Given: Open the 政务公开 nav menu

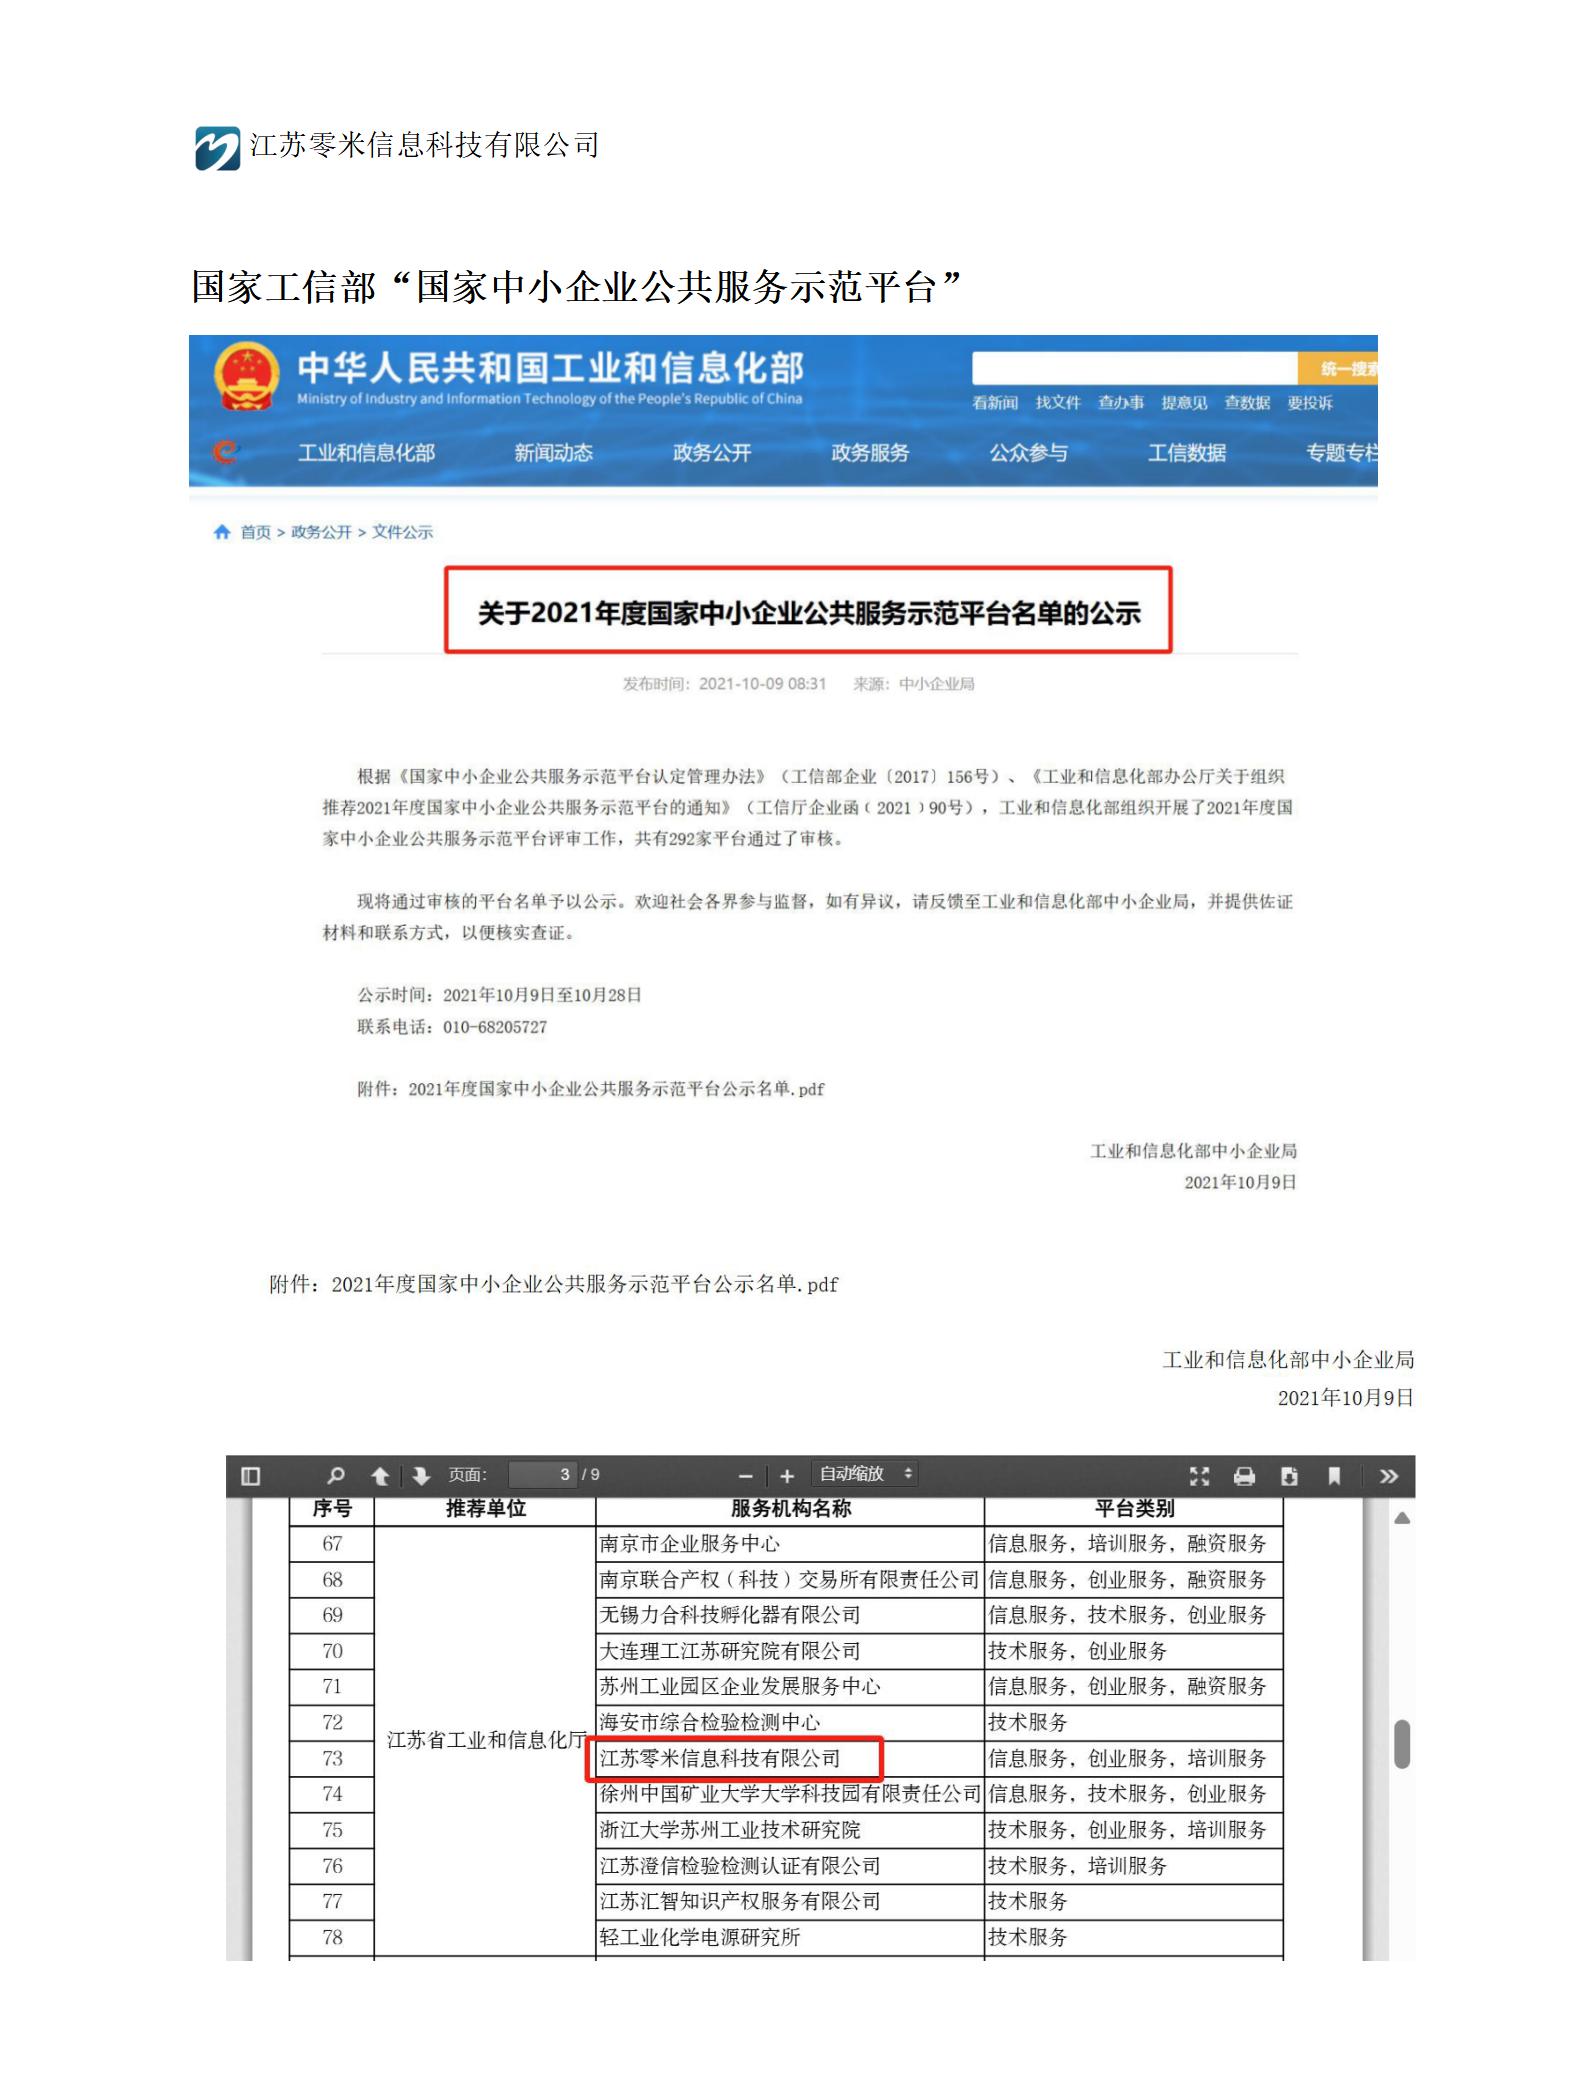Looking at the screenshot, I should pos(712,453).
